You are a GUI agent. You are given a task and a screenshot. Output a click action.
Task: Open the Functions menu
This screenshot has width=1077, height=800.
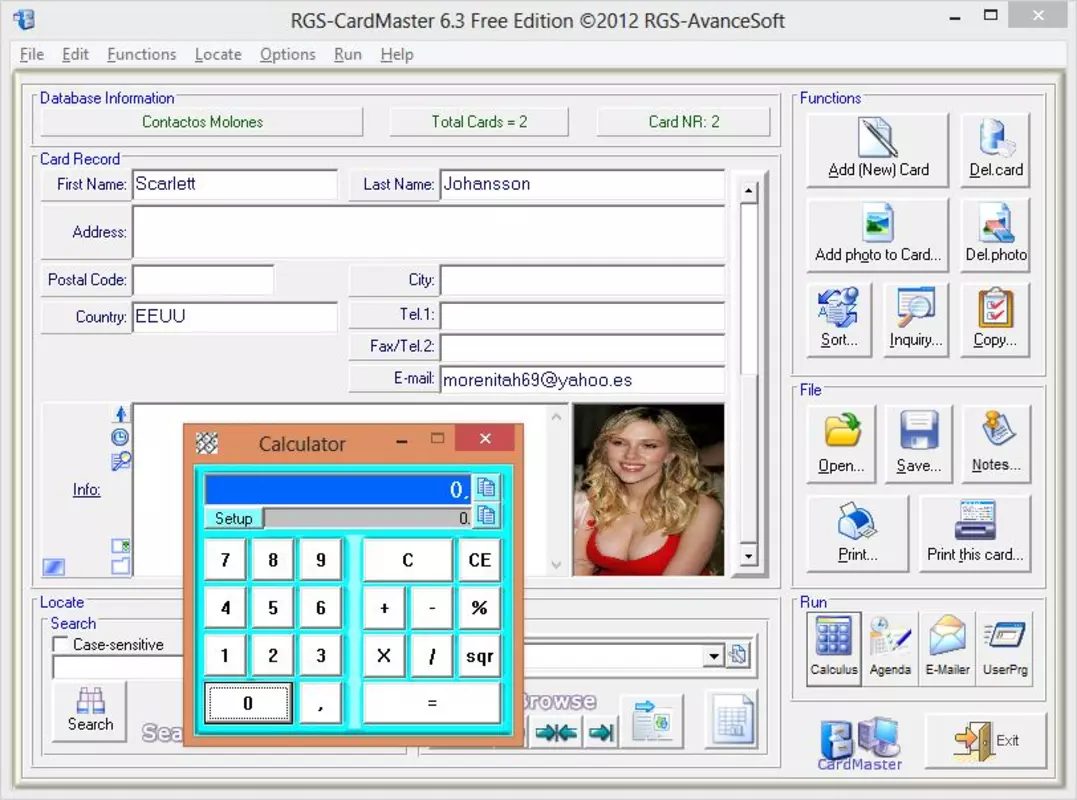pyautogui.click(x=141, y=54)
